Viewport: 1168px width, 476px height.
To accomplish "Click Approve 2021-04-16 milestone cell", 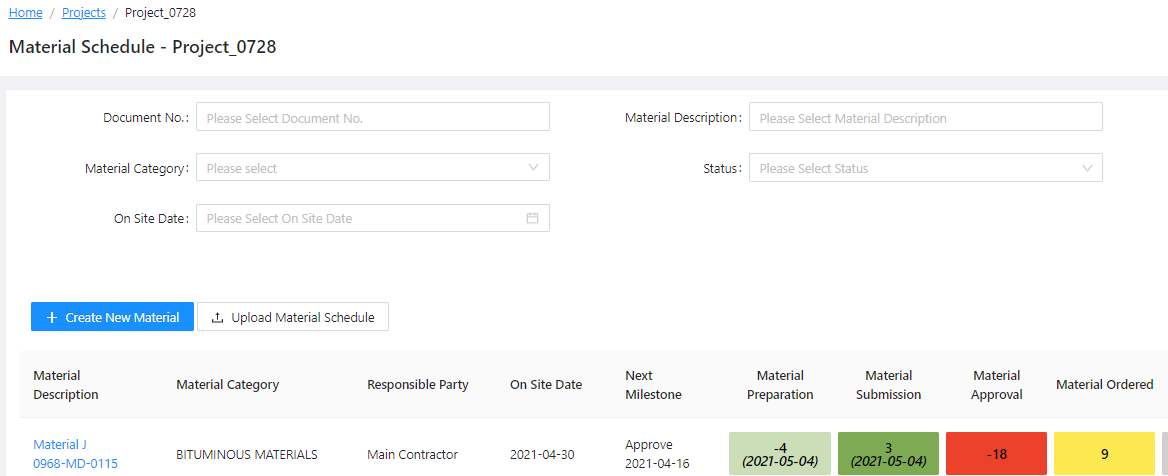I will click(x=658, y=454).
